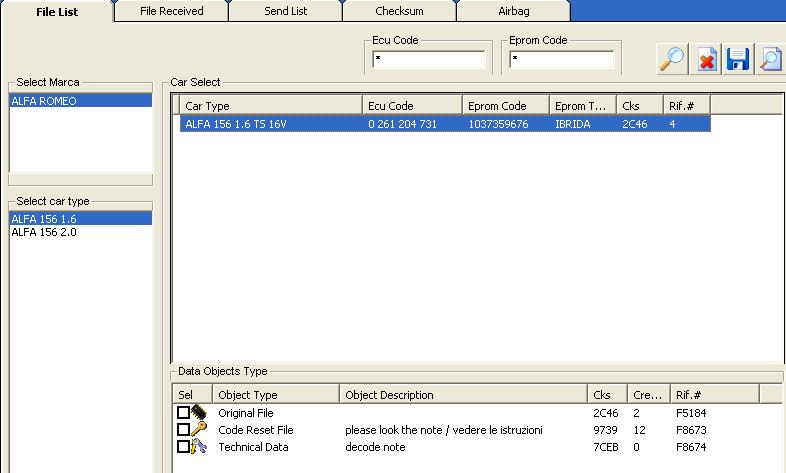This screenshot has height=473, width=786.
Task: Click Object Description column header
Action: pyautogui.click(x=463, y=394)
